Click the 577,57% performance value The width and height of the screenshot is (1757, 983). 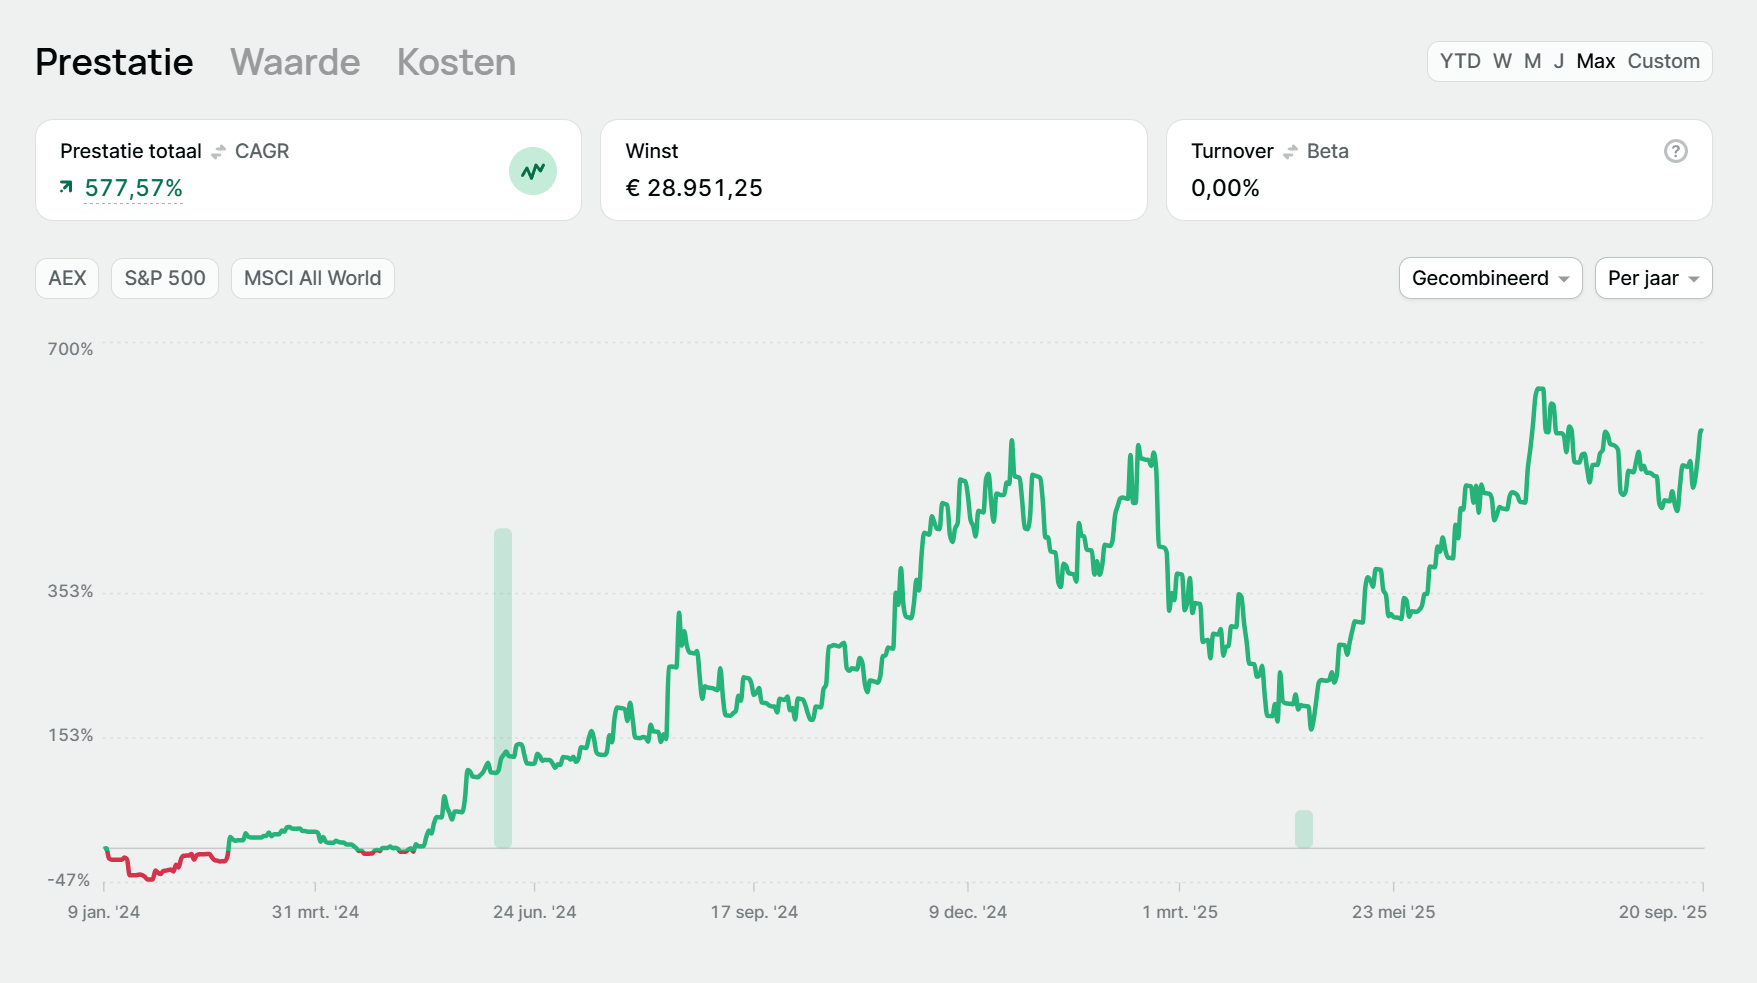click(134, 188)
